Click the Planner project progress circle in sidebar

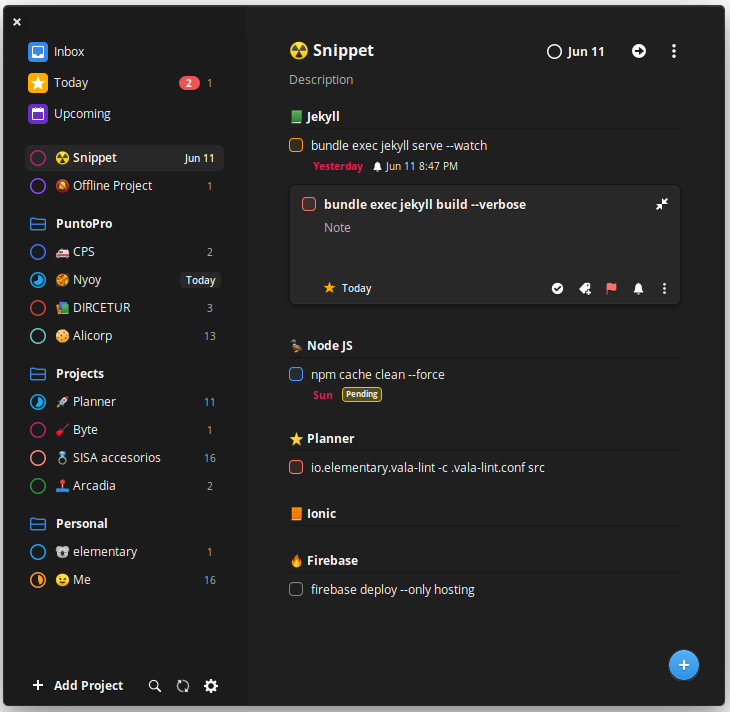click(x=38, y=402)
